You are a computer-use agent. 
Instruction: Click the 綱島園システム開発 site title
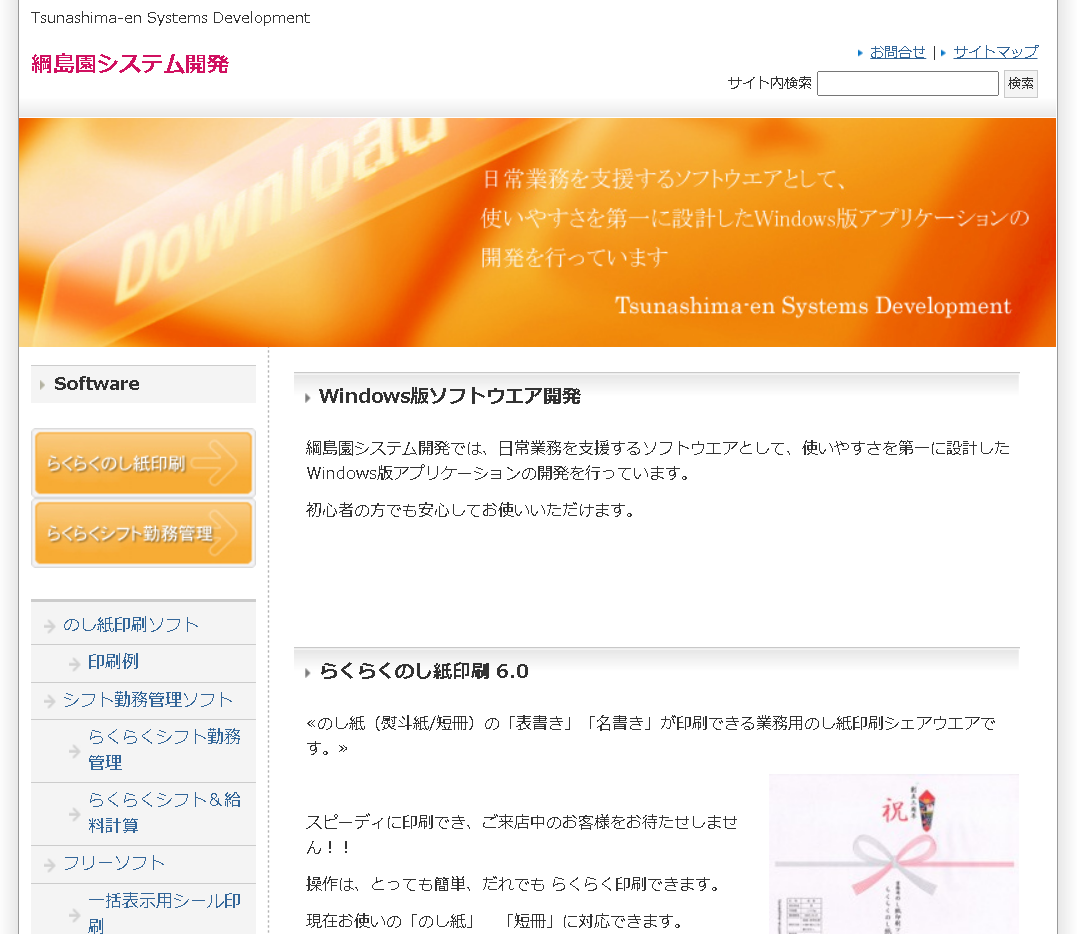click(130, 65)
